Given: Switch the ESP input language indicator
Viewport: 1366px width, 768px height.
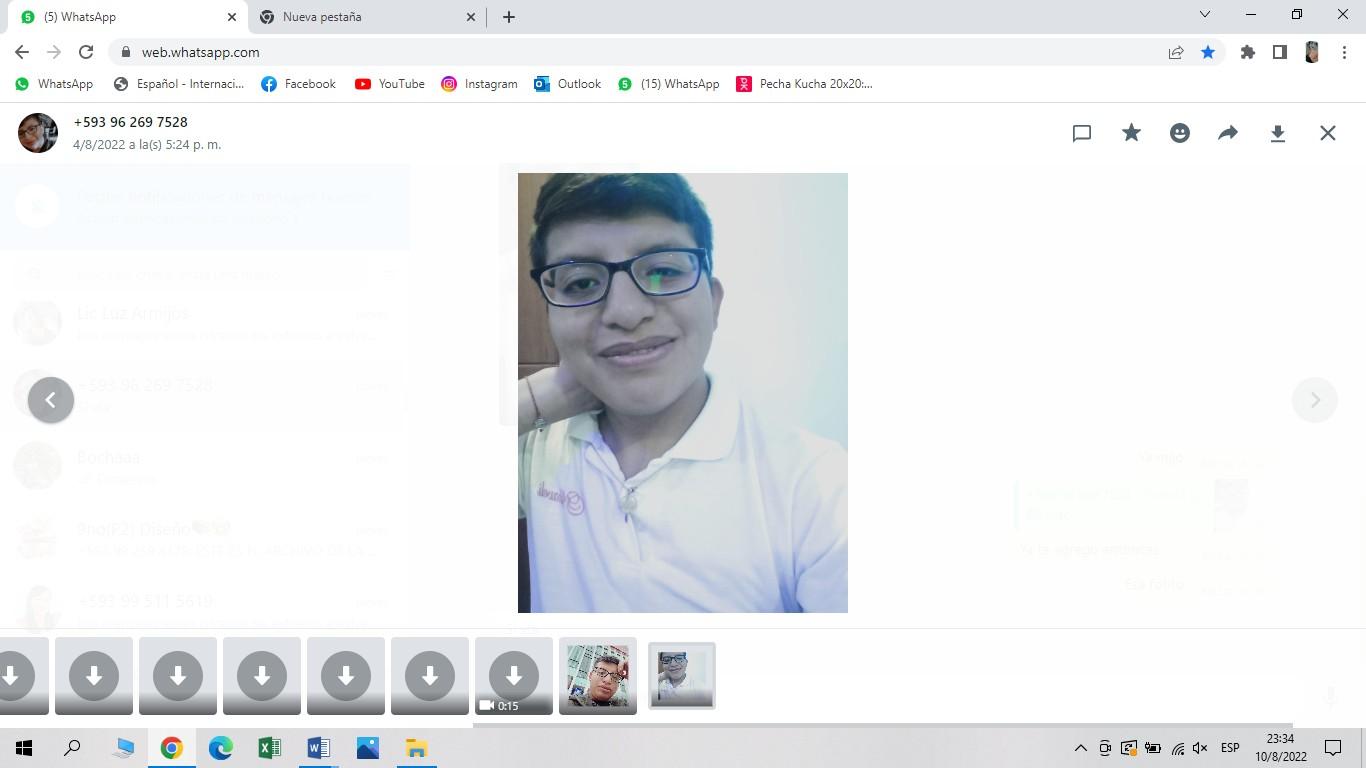Looking at the screenshot, I should tap(1230, 748).
